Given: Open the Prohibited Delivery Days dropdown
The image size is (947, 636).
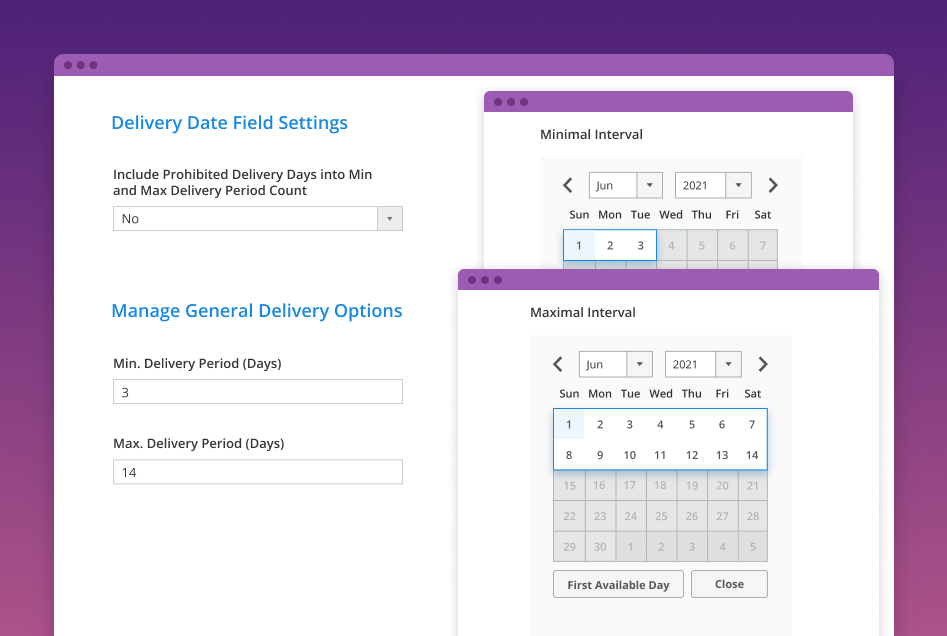Looking at the screenshot, I should [x=257, y=218].
